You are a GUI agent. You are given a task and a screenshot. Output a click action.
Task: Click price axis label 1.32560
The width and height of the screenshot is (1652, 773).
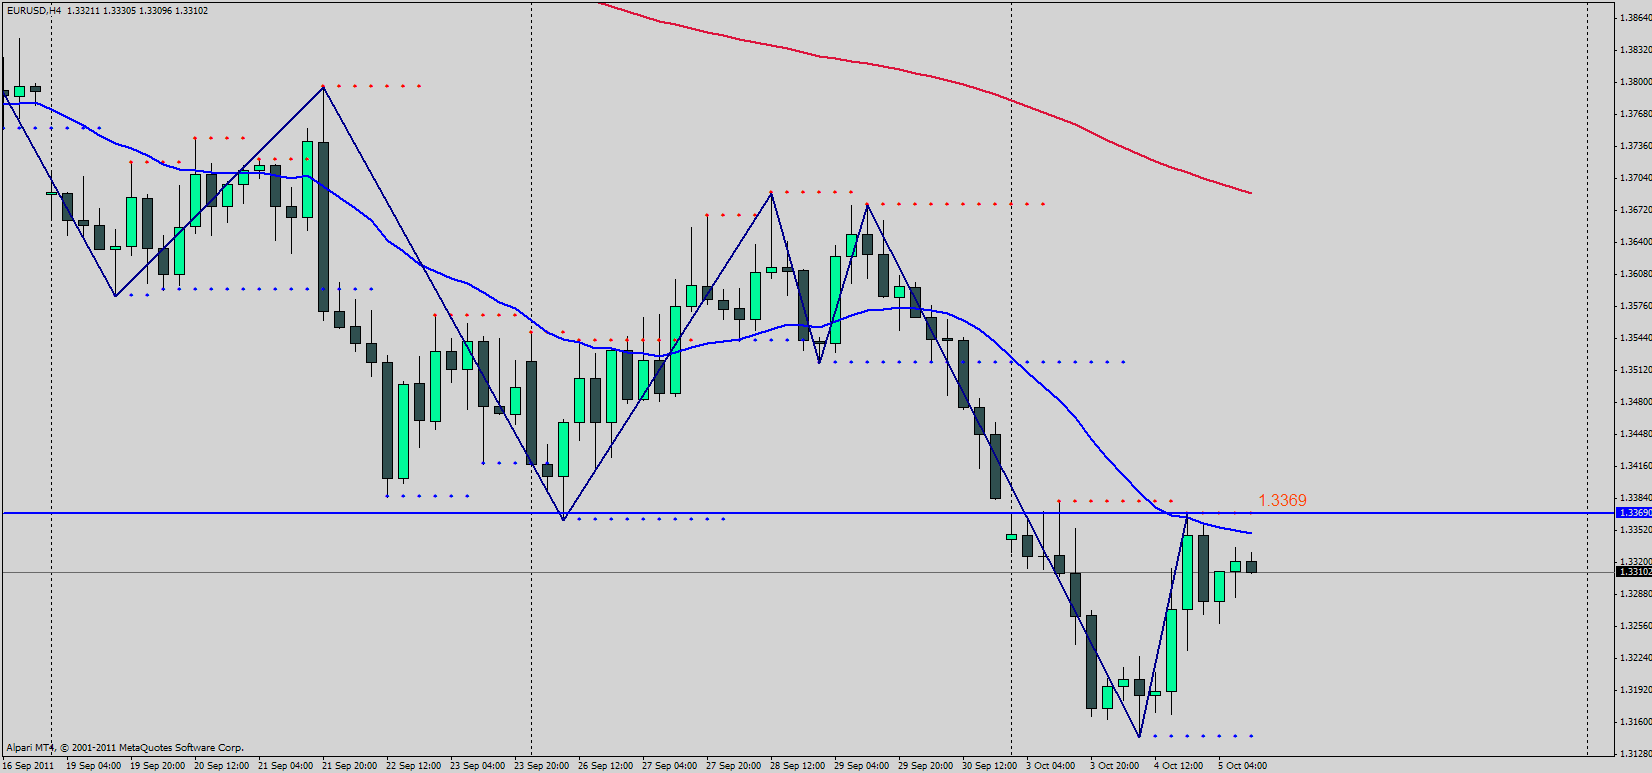point(1635,626)
